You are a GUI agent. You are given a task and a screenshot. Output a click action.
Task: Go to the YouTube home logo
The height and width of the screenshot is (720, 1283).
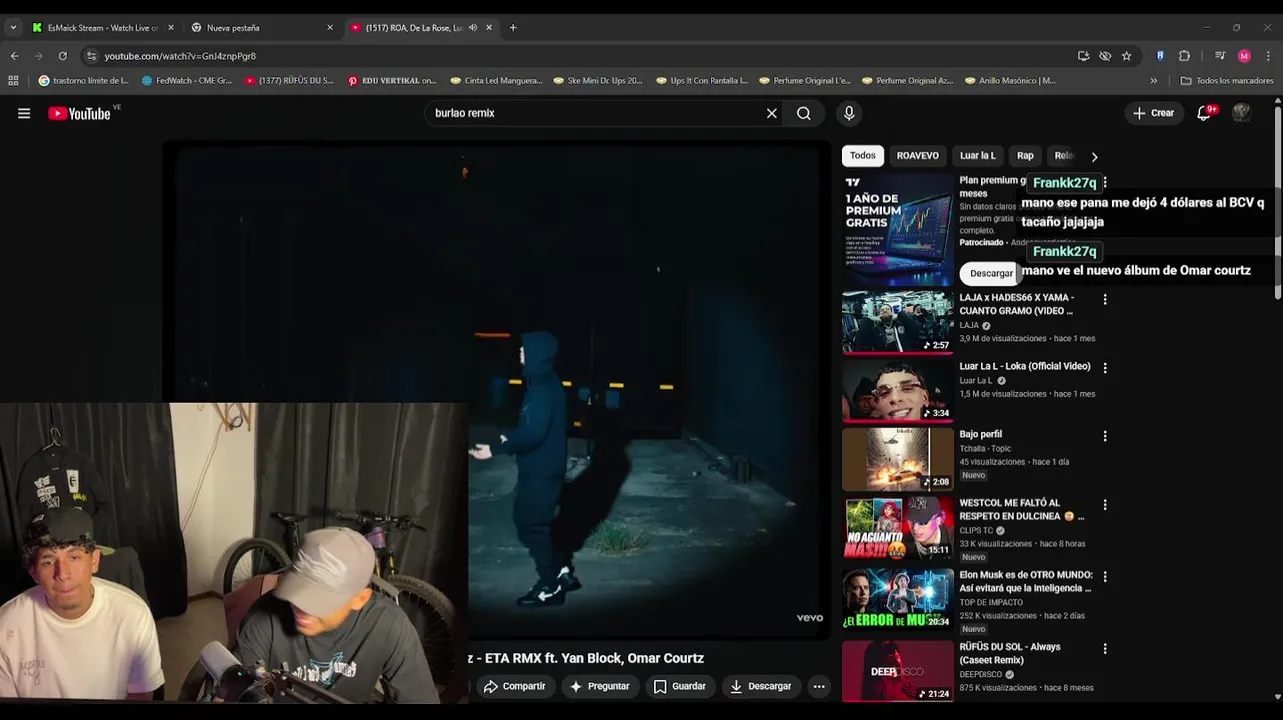pos(79,113)
